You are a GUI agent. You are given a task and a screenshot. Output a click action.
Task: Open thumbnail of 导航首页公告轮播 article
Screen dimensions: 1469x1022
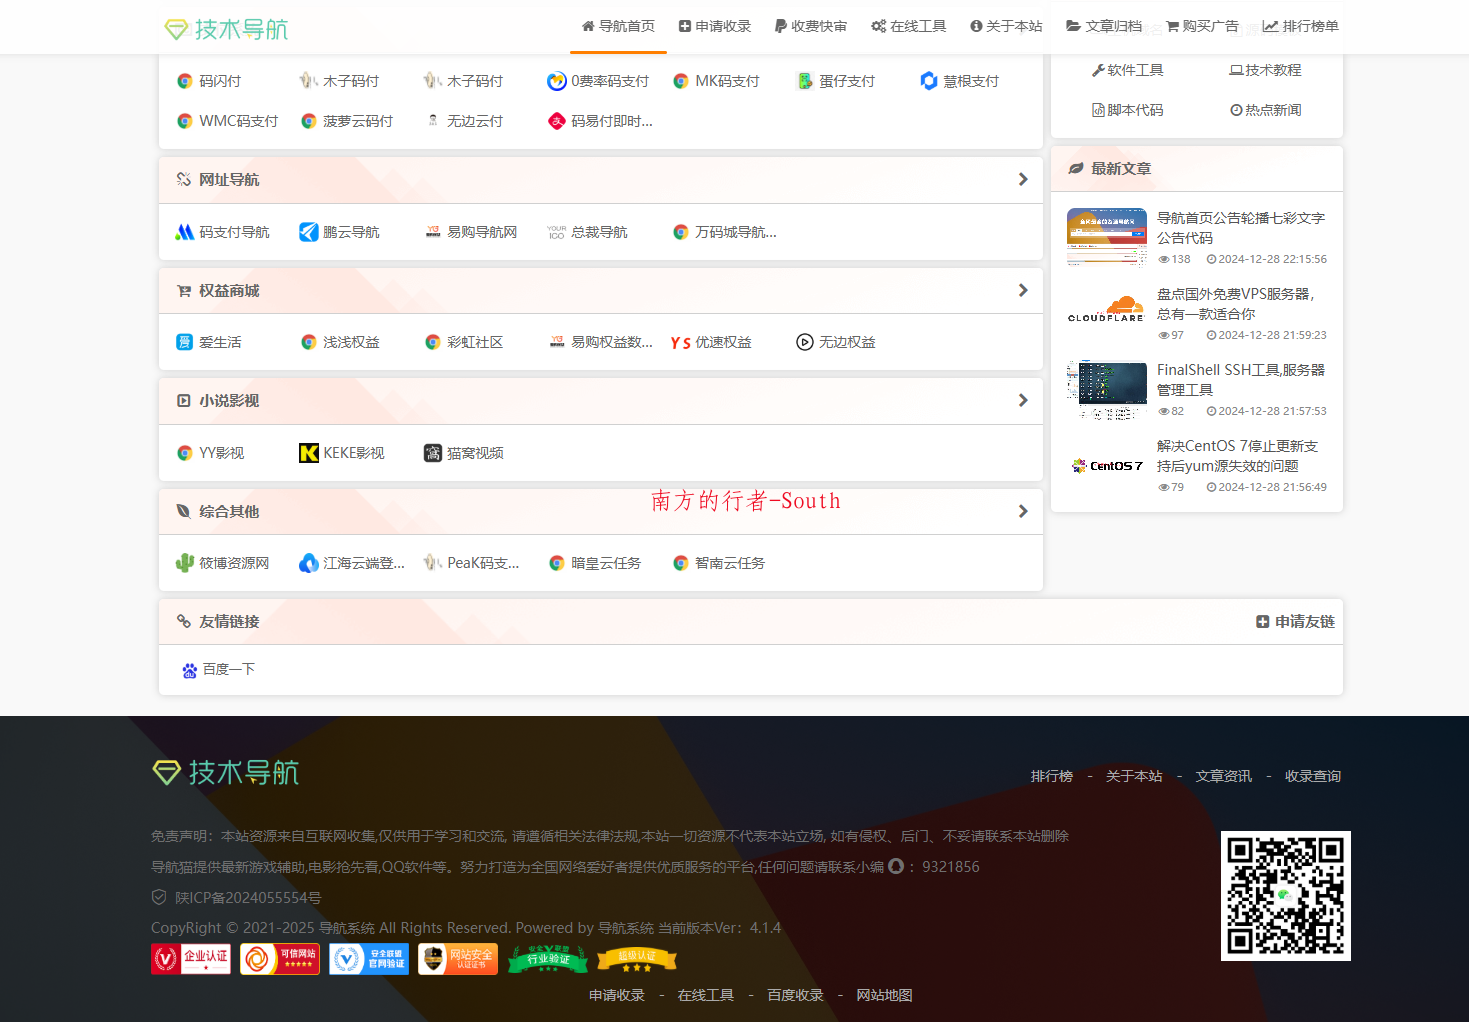(x=1107, y=237)
